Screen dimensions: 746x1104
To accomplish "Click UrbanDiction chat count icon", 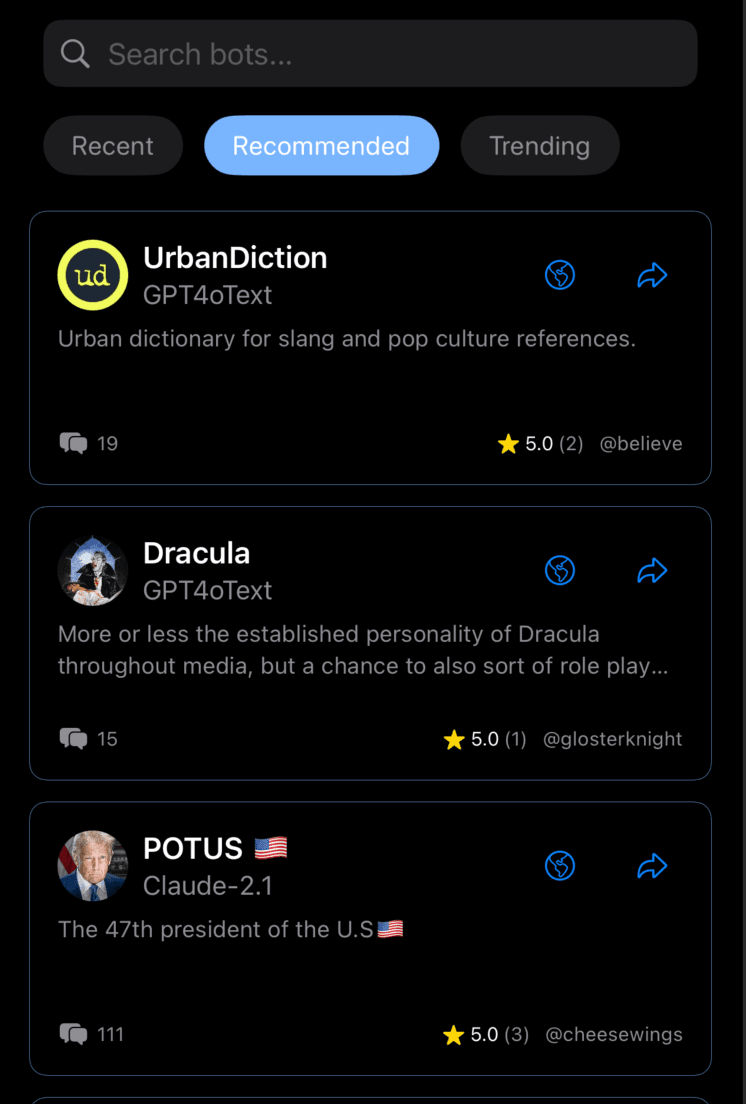I will click(x=73, y=443).
